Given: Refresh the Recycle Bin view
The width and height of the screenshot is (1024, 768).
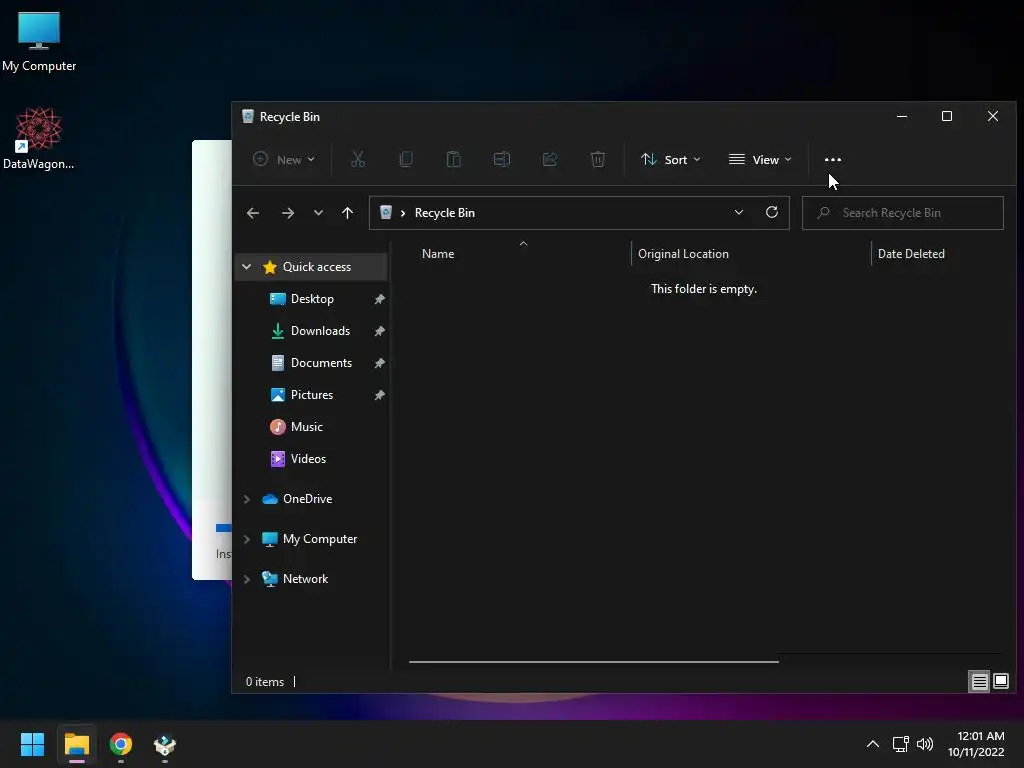Looking at the screenshot, I should click(x=772, y=212).
